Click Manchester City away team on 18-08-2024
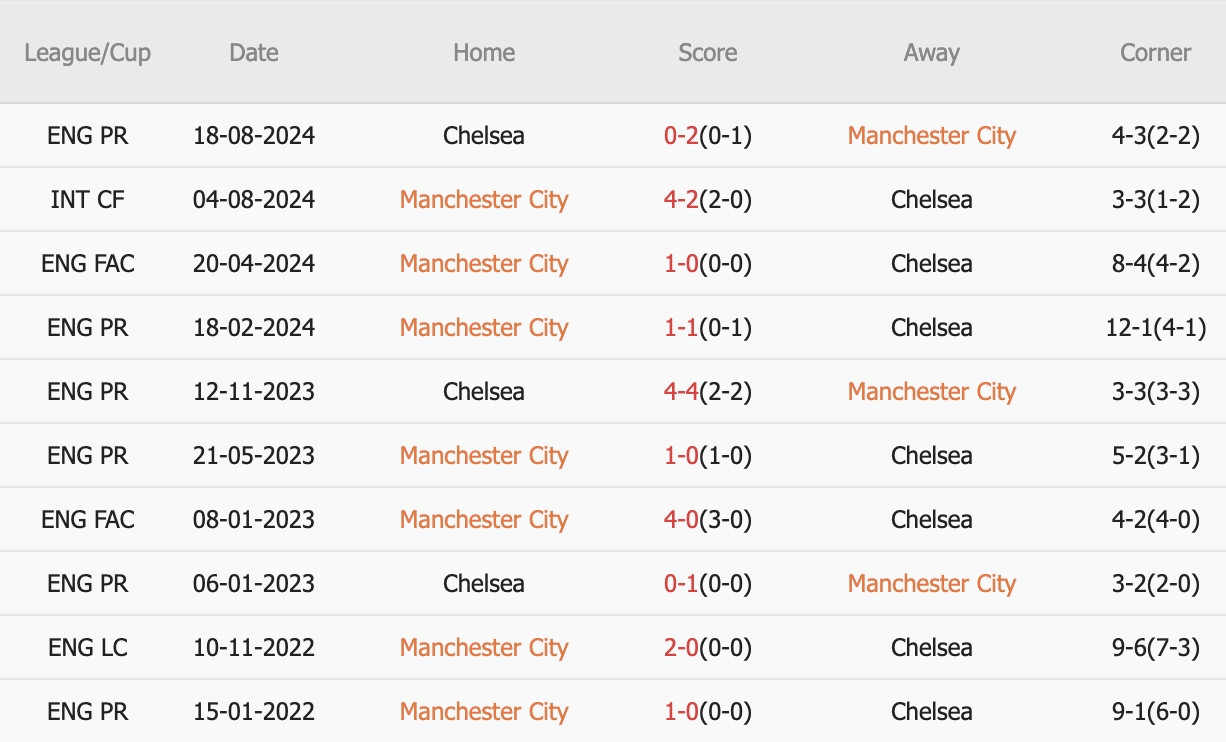 pyautogui.click(x=932, y=135)
